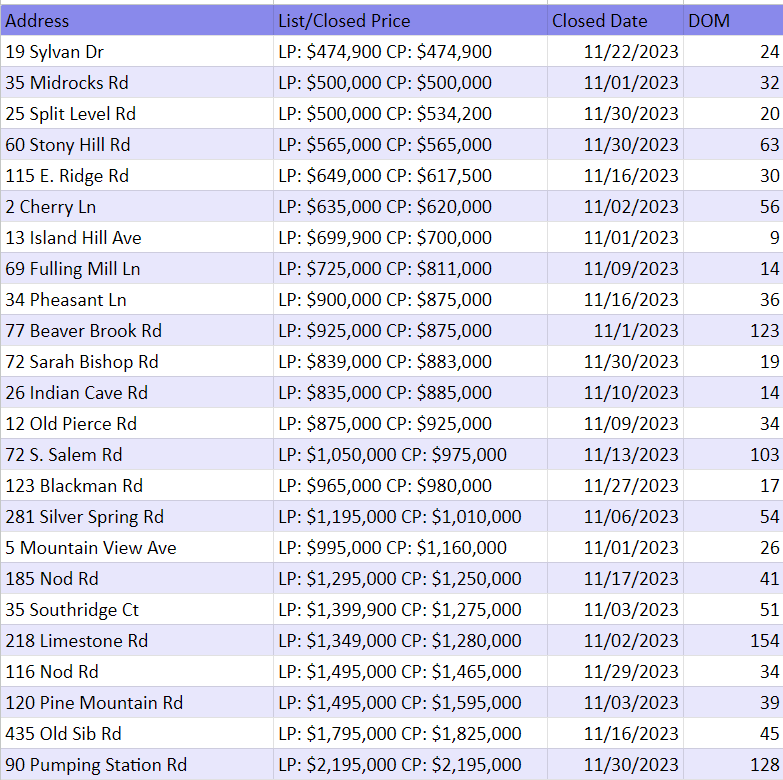Select the 25 Split Level Rd address cell

coord(70,113)
